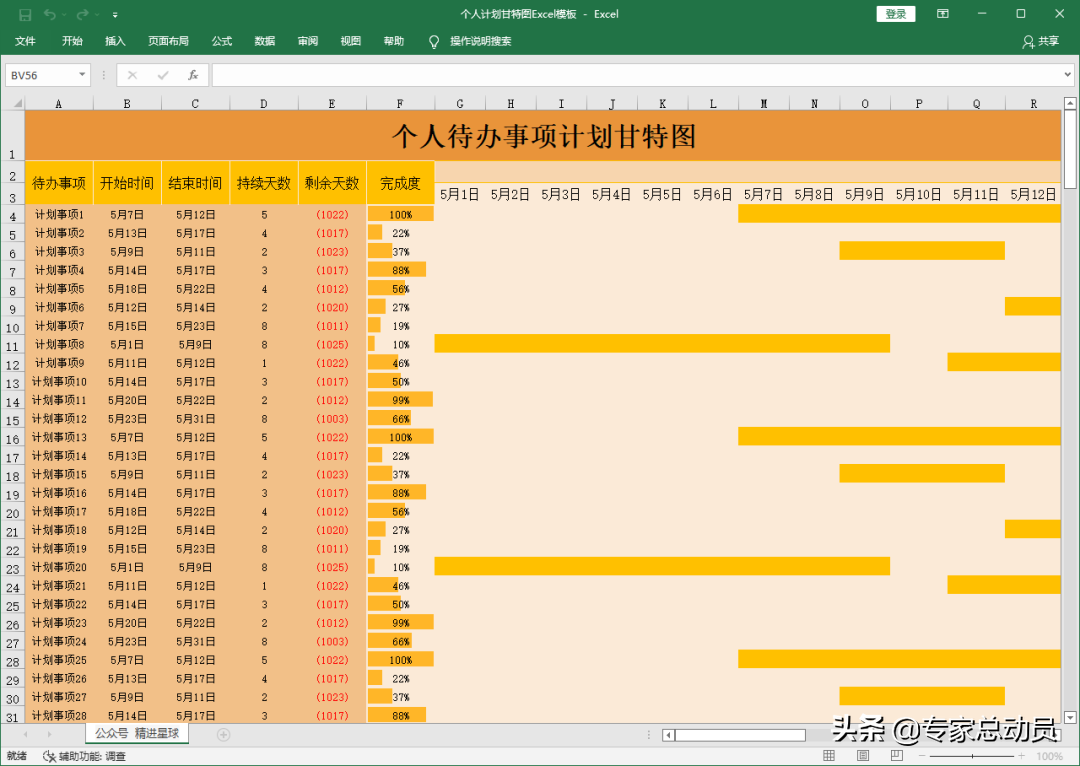The image size is (1080, 766).
Task: Click the vertical scrollbar up arrow
Action: coord(1070,104)
